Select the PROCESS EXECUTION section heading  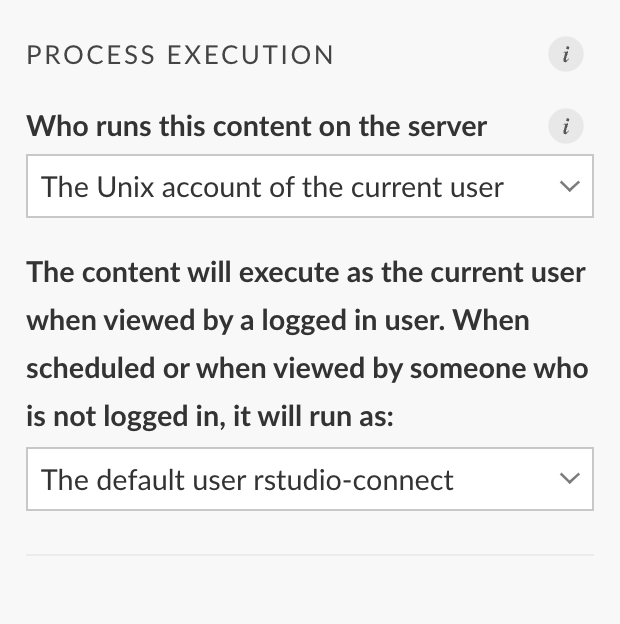180,55
